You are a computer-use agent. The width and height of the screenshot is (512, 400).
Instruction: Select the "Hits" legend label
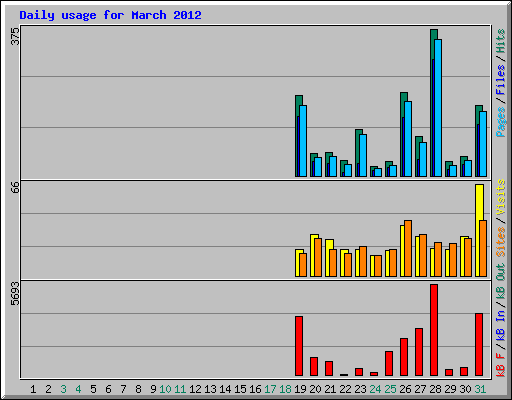(x=501, y=41)
